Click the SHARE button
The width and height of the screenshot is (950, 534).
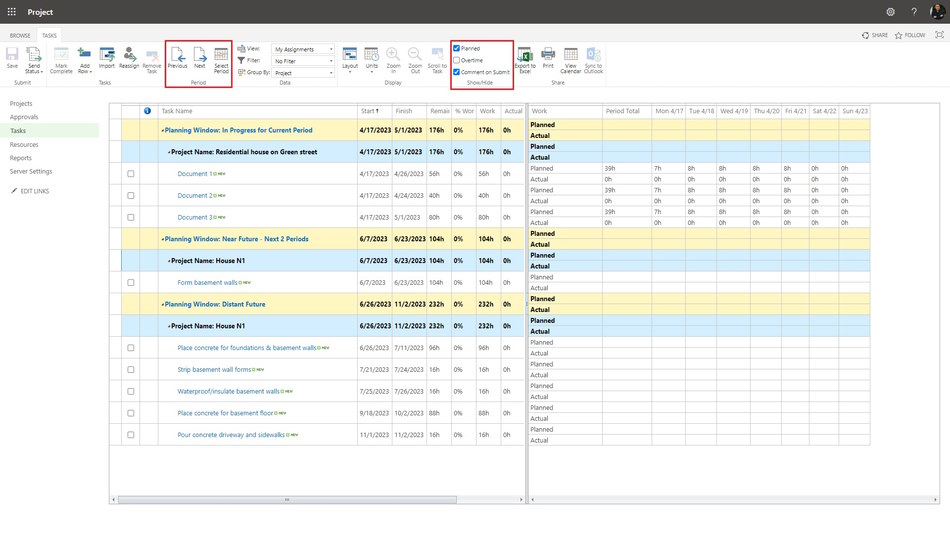click(875, 35)
